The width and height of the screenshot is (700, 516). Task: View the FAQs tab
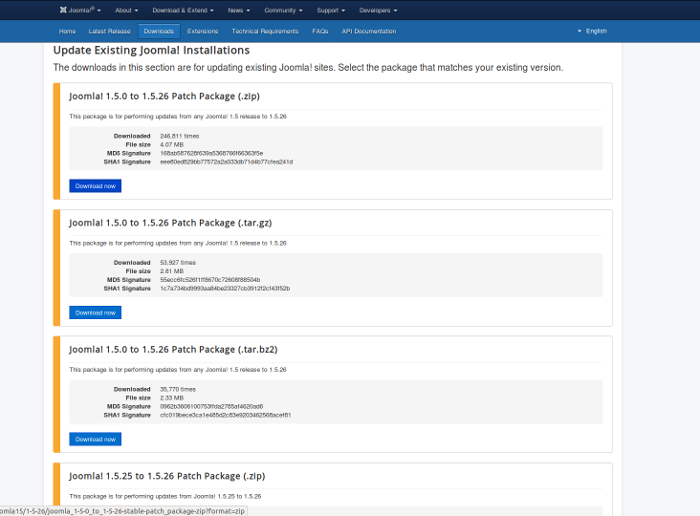coord(320,31)
